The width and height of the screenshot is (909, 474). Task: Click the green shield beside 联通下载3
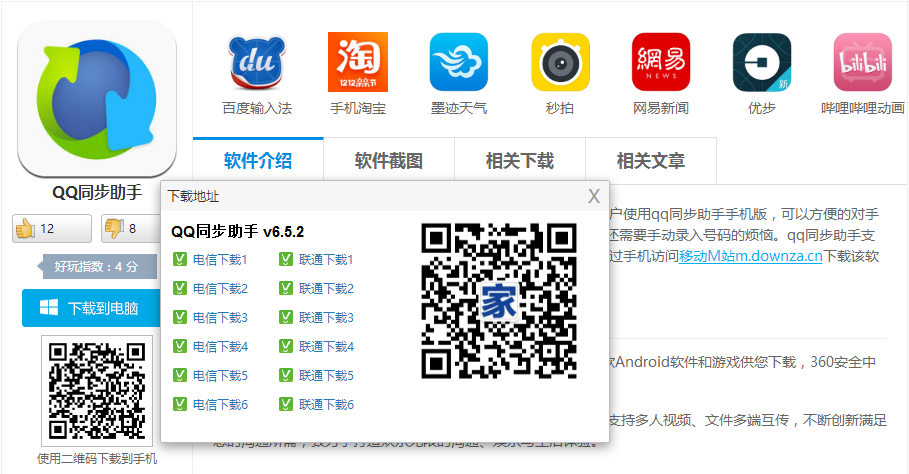[x=286, y=317]
